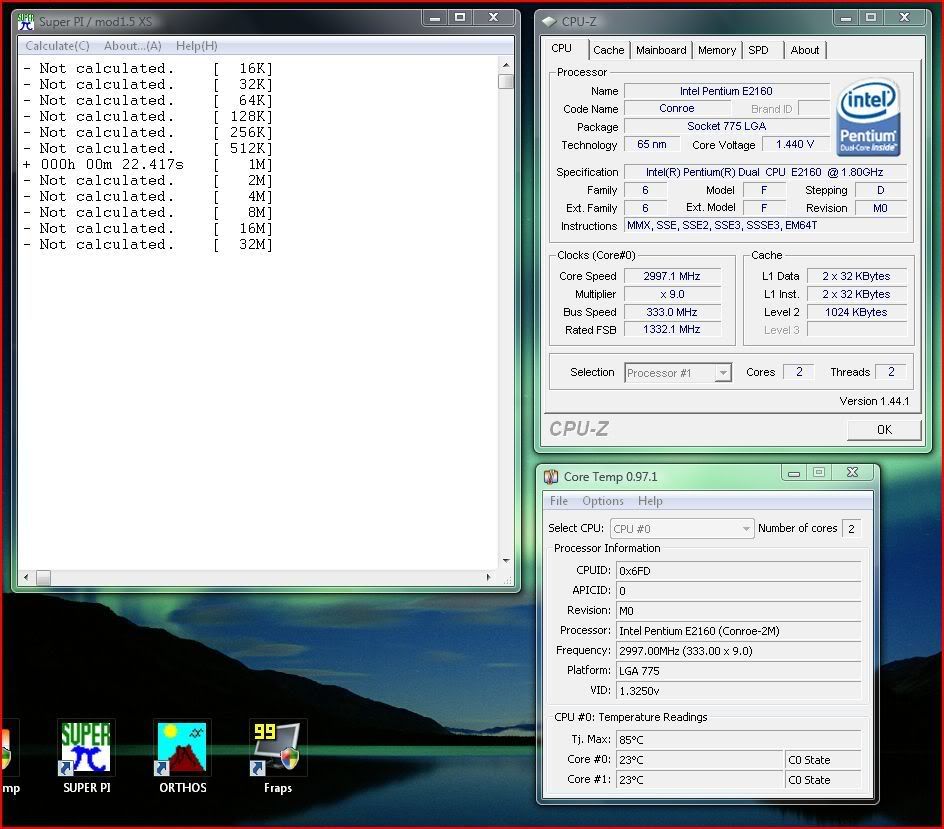Open the File menu in Core Temp
The image size is (944, 829).
coord(559,501)
